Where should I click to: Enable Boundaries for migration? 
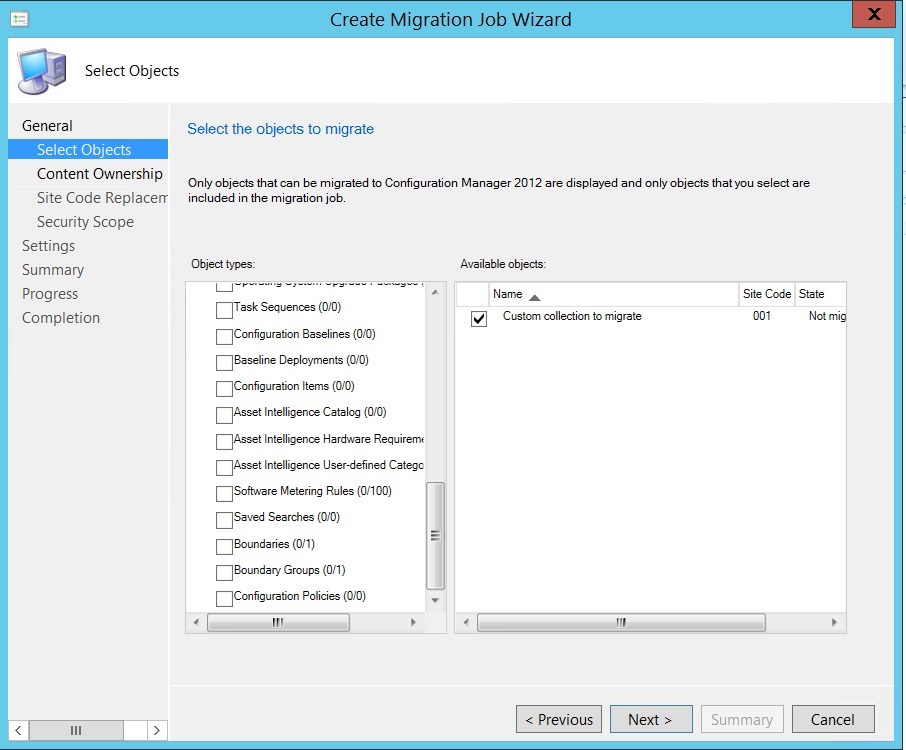225,544
